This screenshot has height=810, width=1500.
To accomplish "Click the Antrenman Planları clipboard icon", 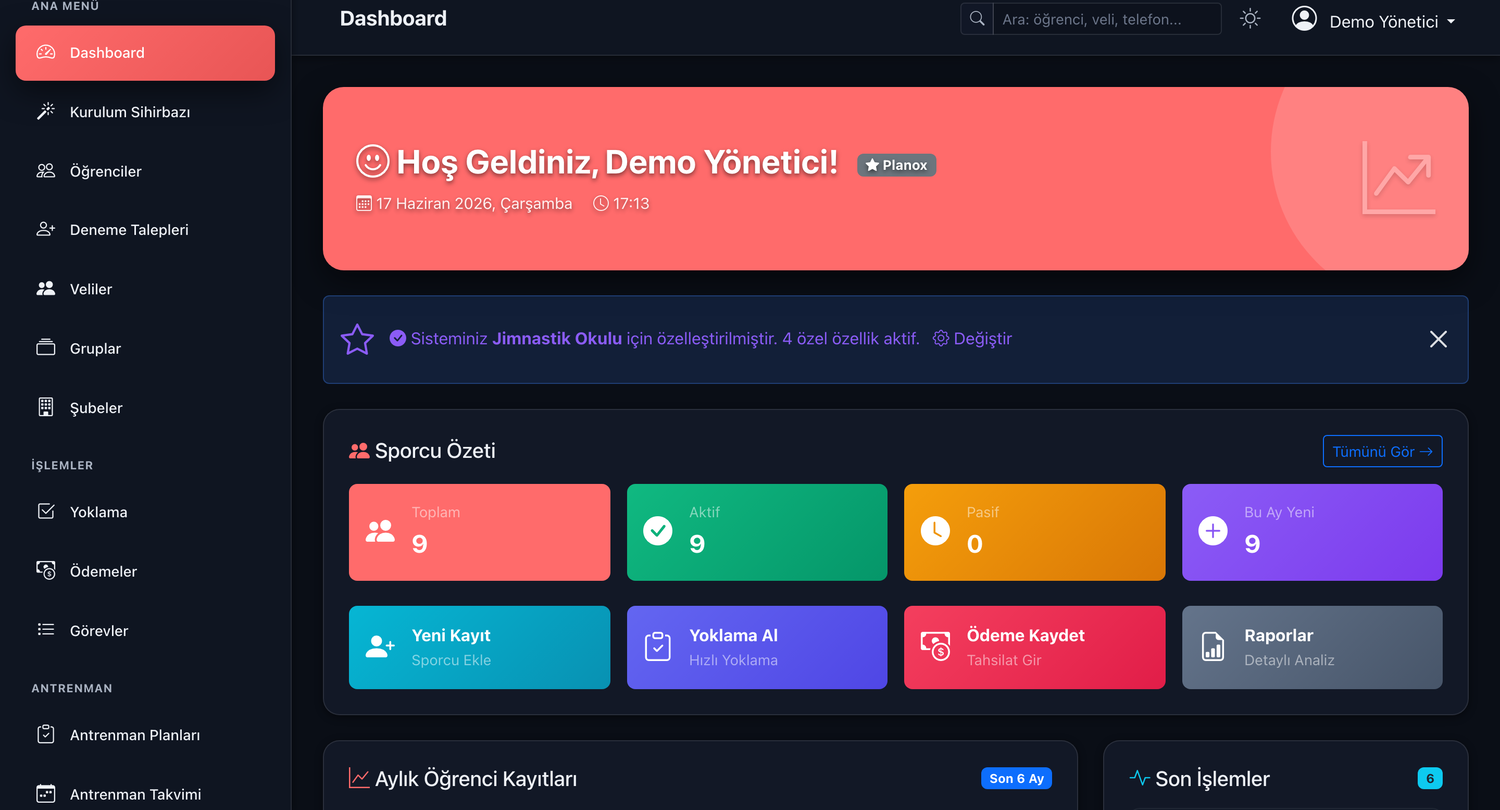I will coord(46,734).
